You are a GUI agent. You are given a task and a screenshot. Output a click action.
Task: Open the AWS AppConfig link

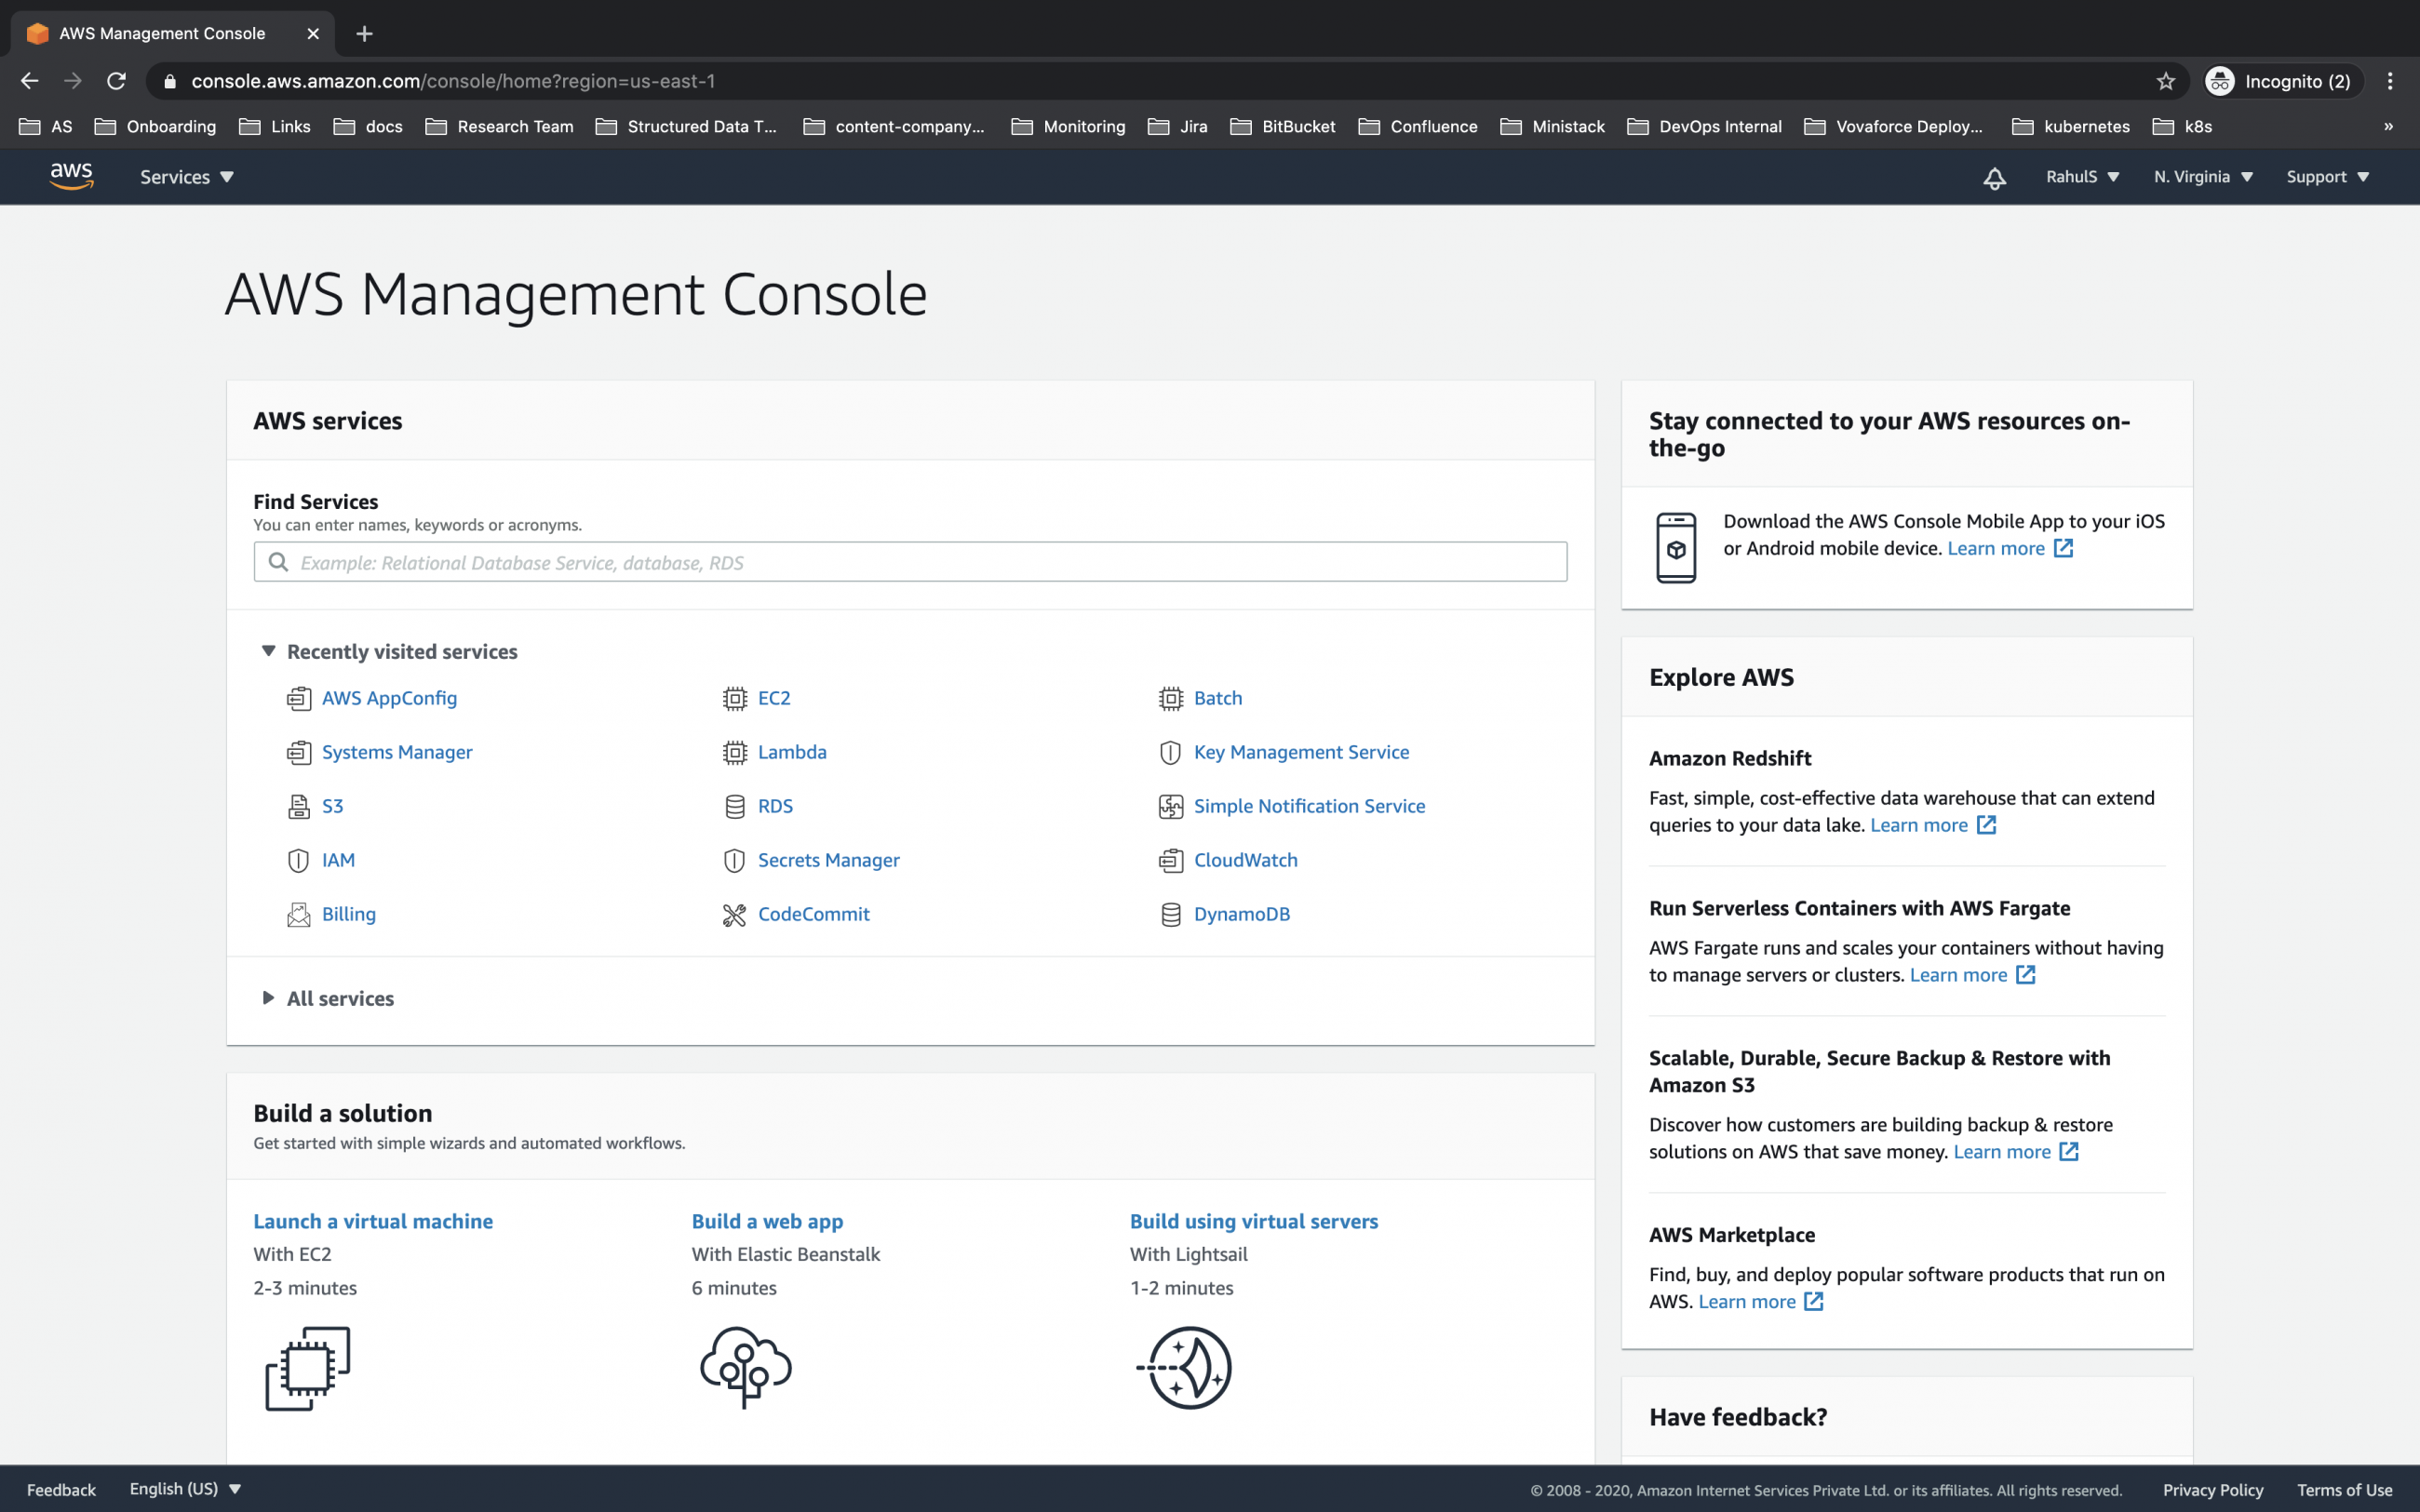click(x=389, y=698)
